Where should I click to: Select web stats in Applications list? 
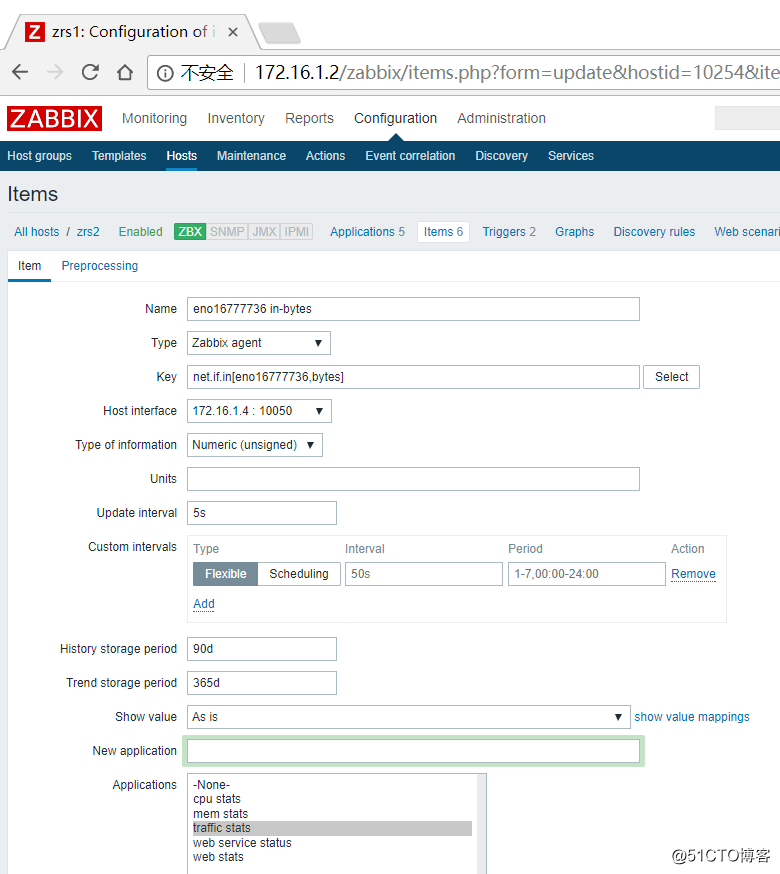[332, 857]
